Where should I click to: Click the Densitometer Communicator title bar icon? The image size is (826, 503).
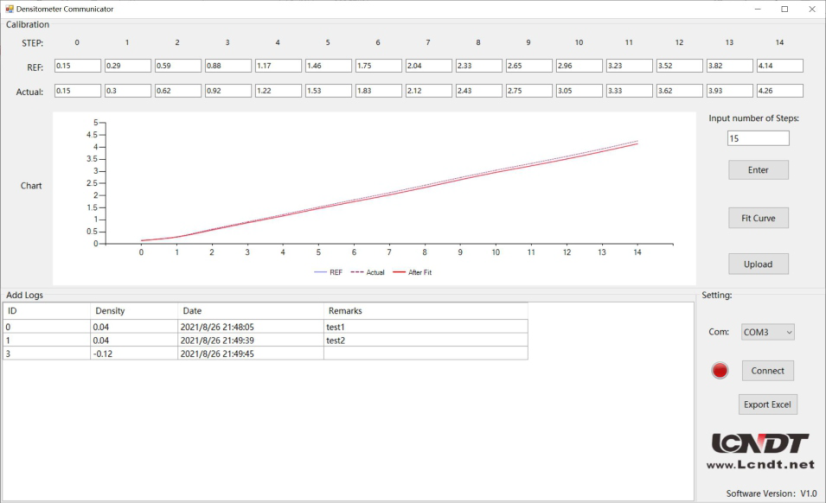pyautogui.click(x=9, y=9)
